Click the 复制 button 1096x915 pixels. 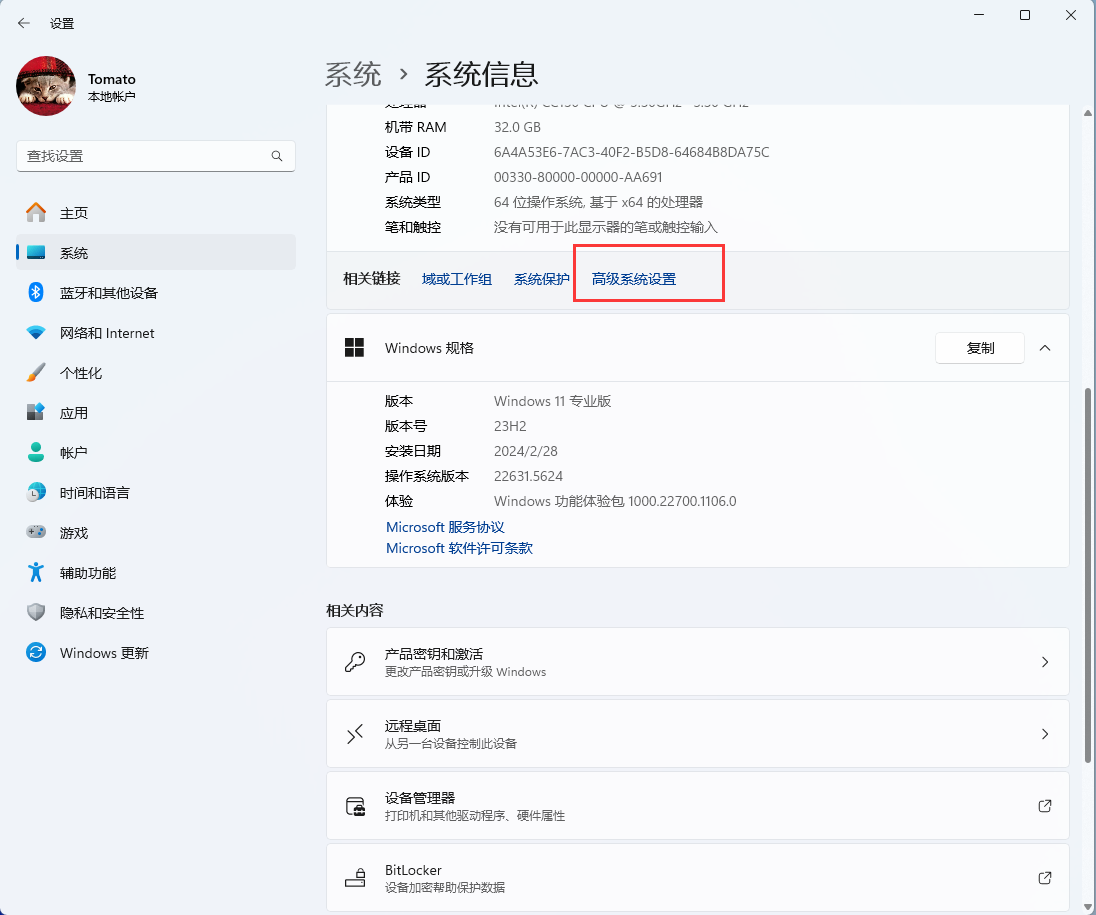pos(979,348)
